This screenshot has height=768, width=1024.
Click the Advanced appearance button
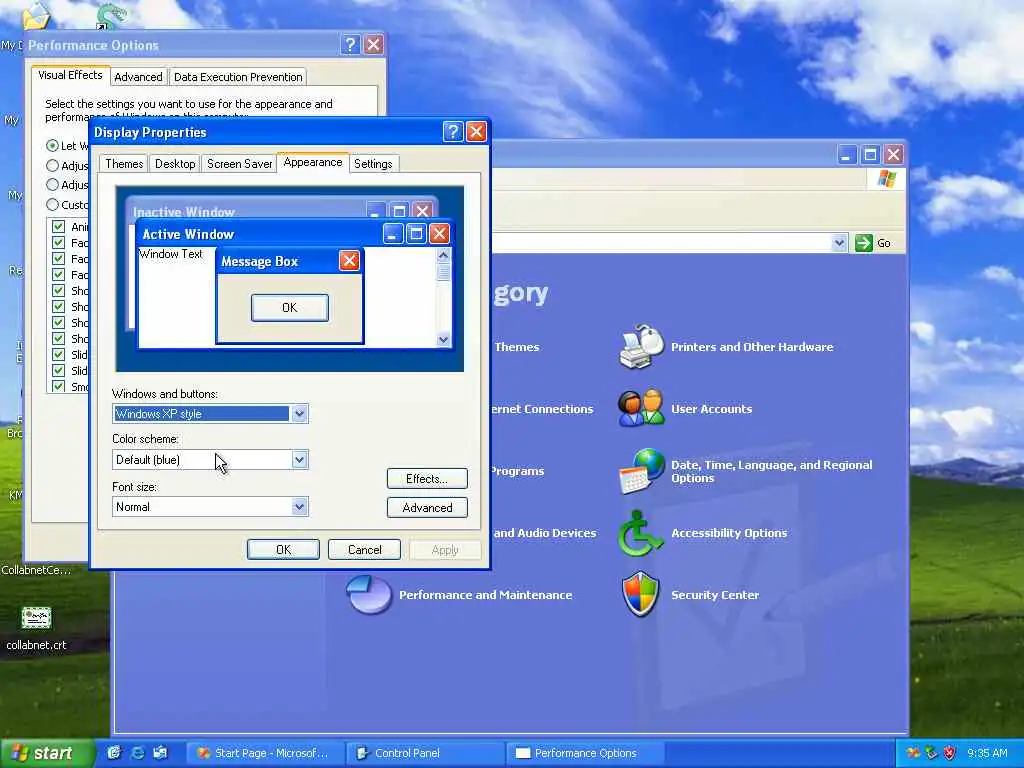(x=427, y=507)
